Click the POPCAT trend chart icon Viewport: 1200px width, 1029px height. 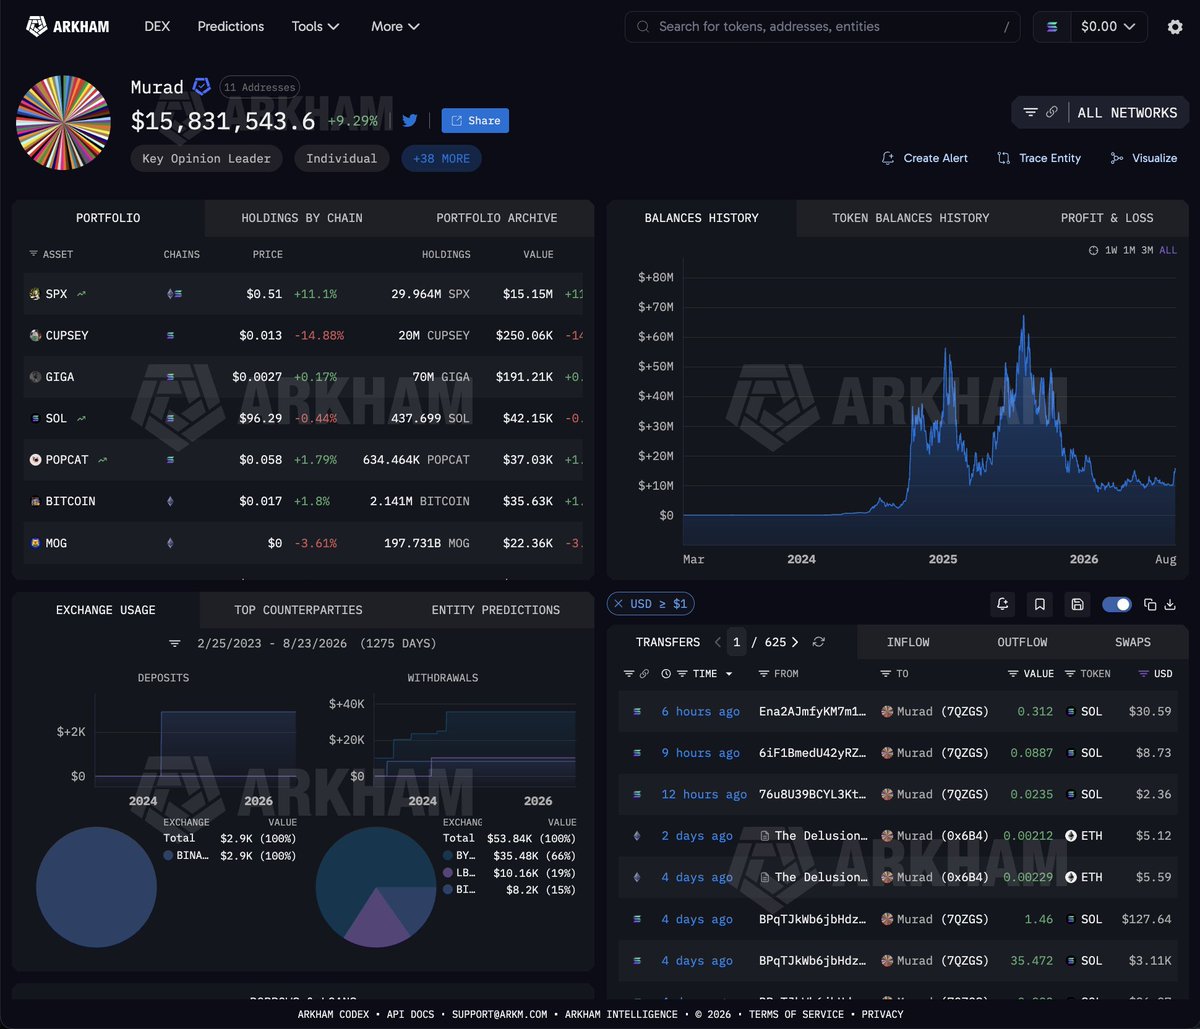[x=102, y=460]
